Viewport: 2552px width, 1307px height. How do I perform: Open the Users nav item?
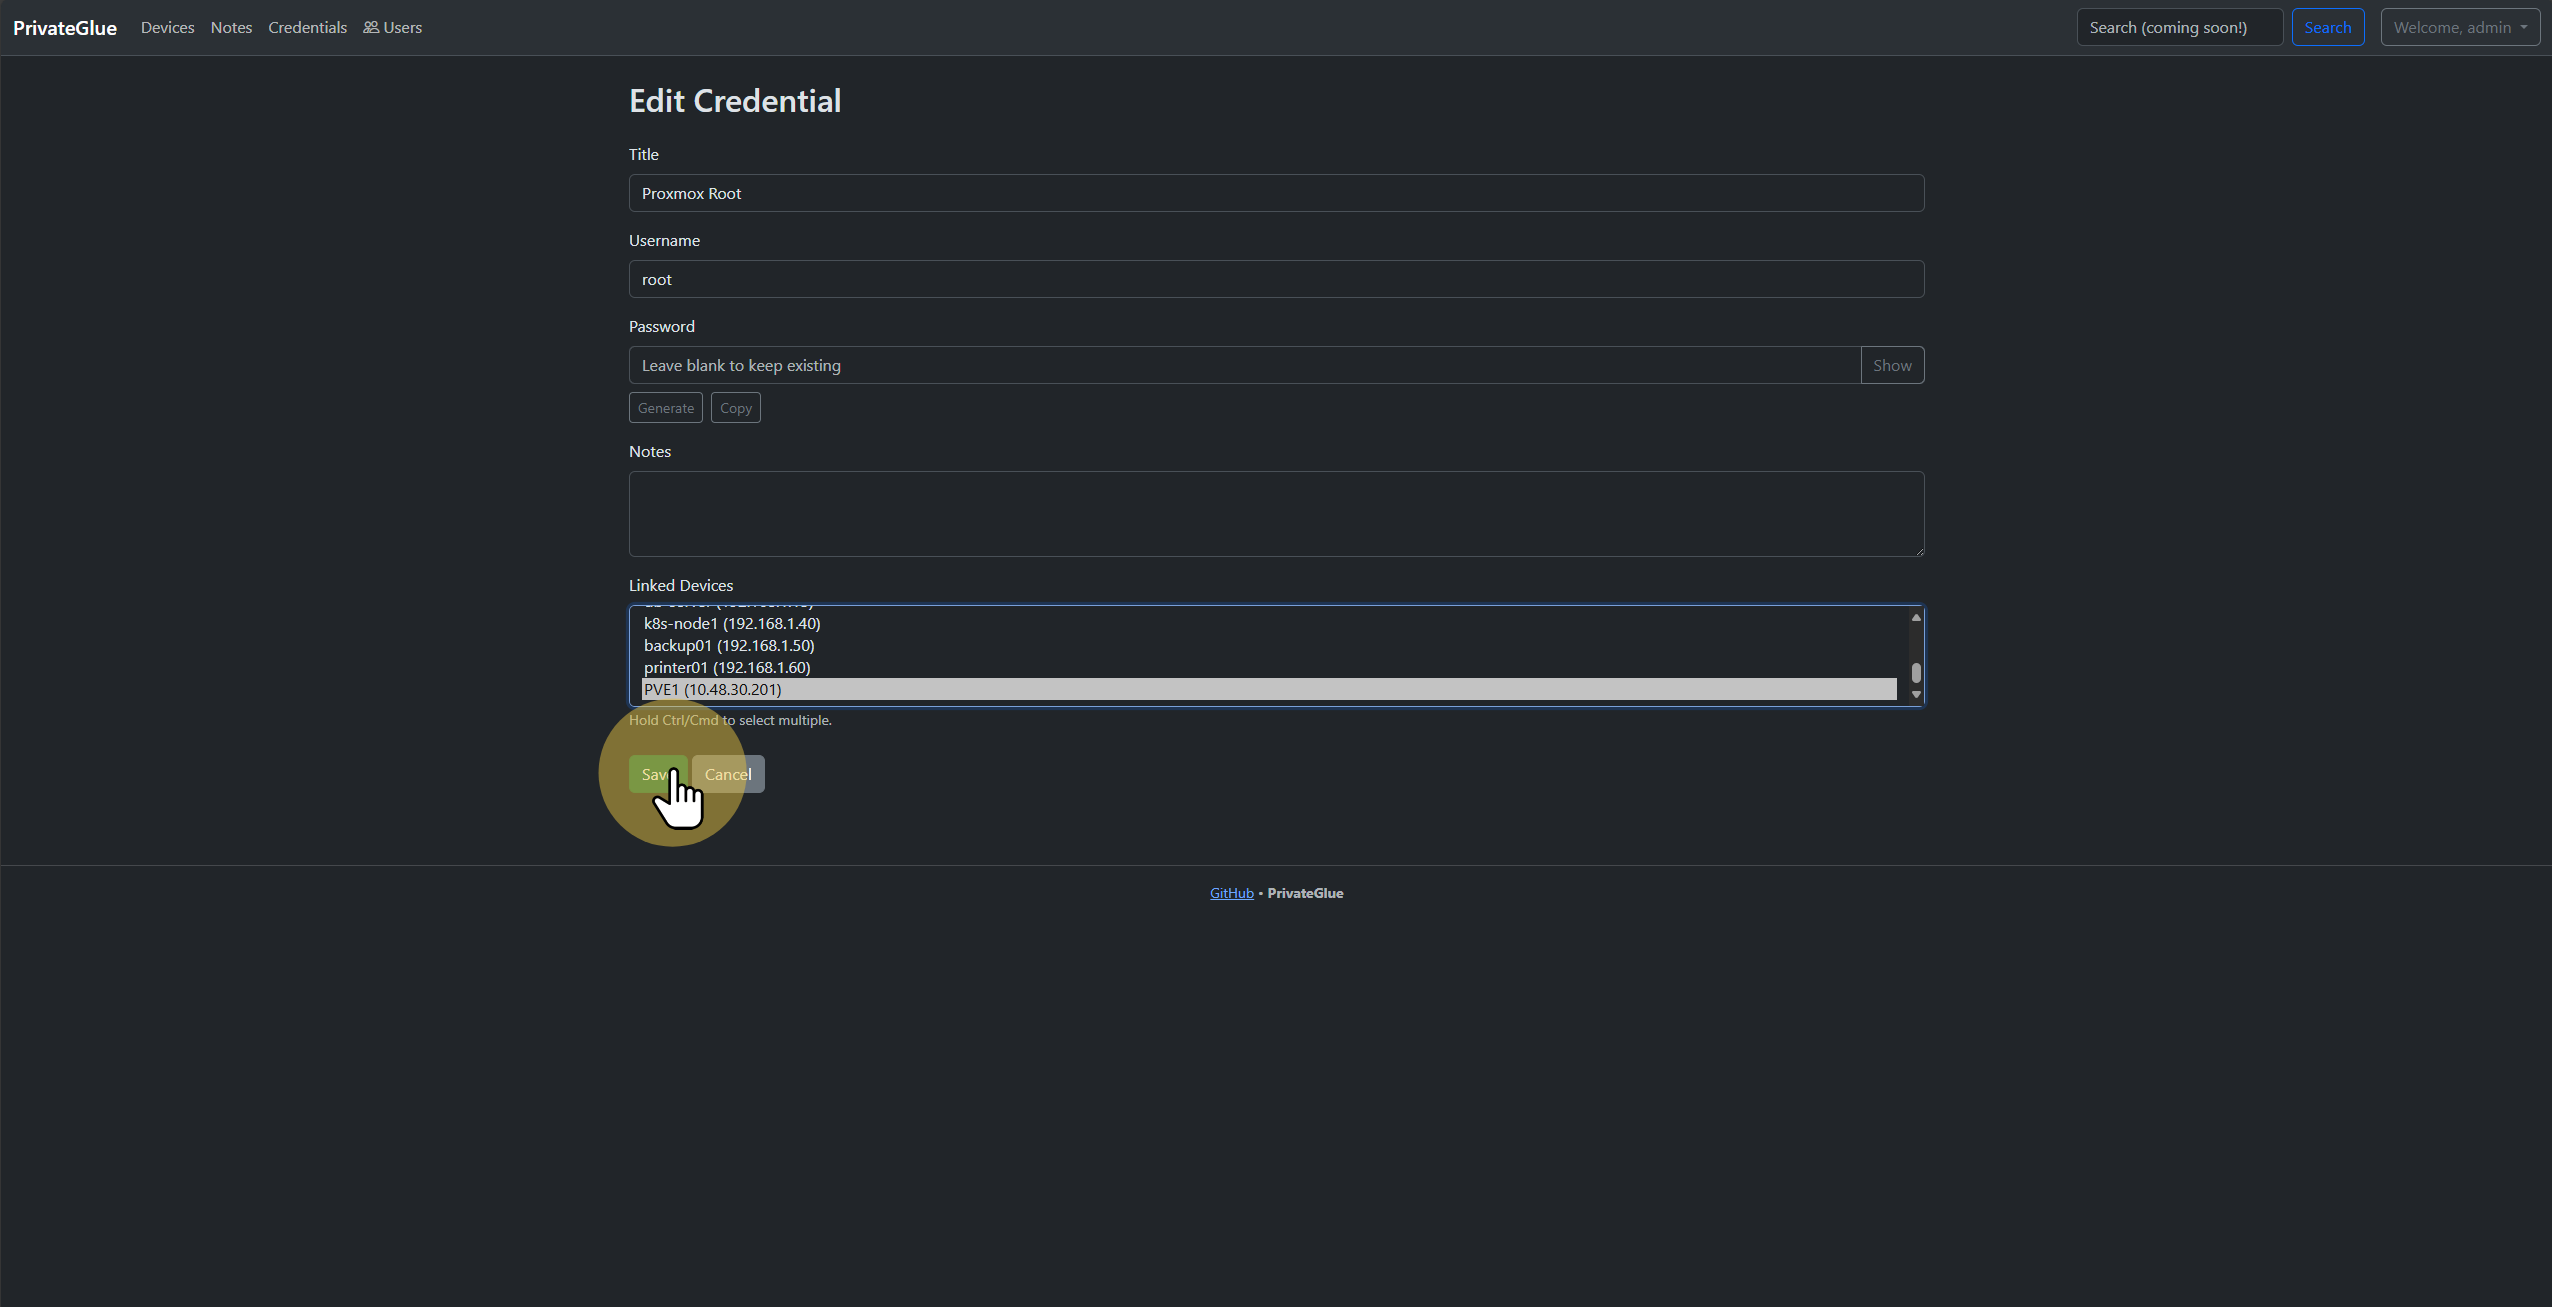[x=392, y=28]
